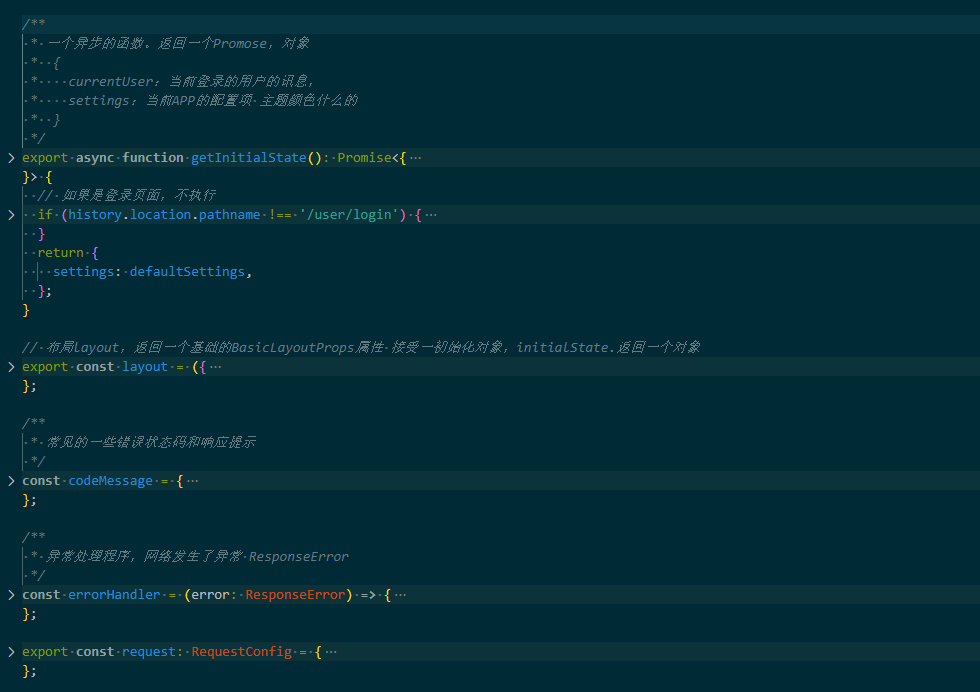Click the async keyword

(95, 158)
